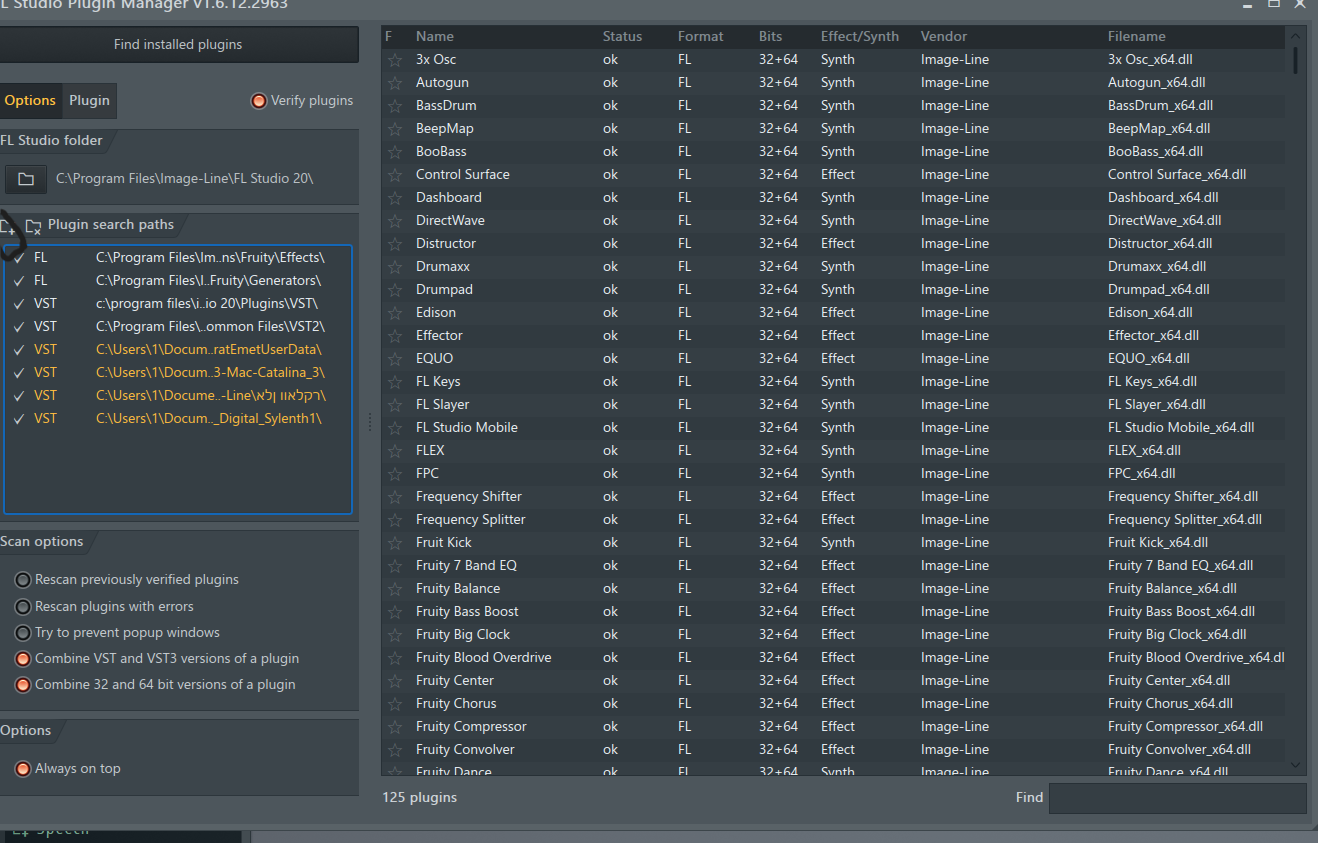Select the FL Studio Mobile plugin row

(835, 428)
